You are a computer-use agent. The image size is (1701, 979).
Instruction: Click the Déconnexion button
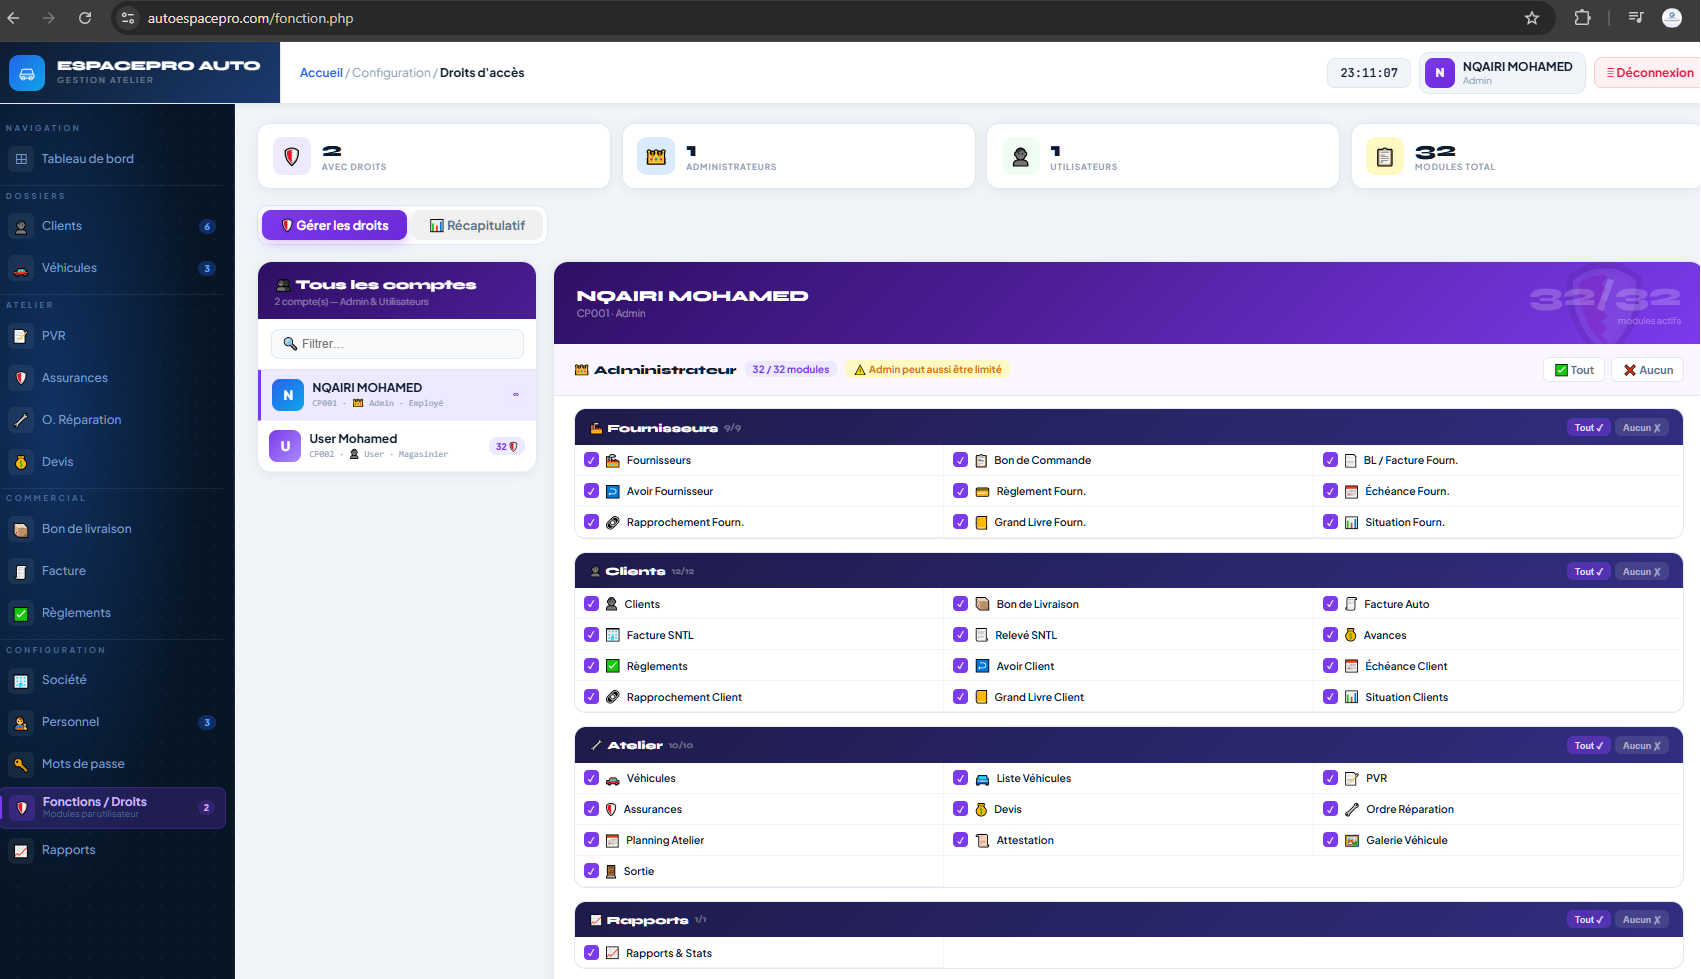pyautogui.click(x=1649, y=73)
